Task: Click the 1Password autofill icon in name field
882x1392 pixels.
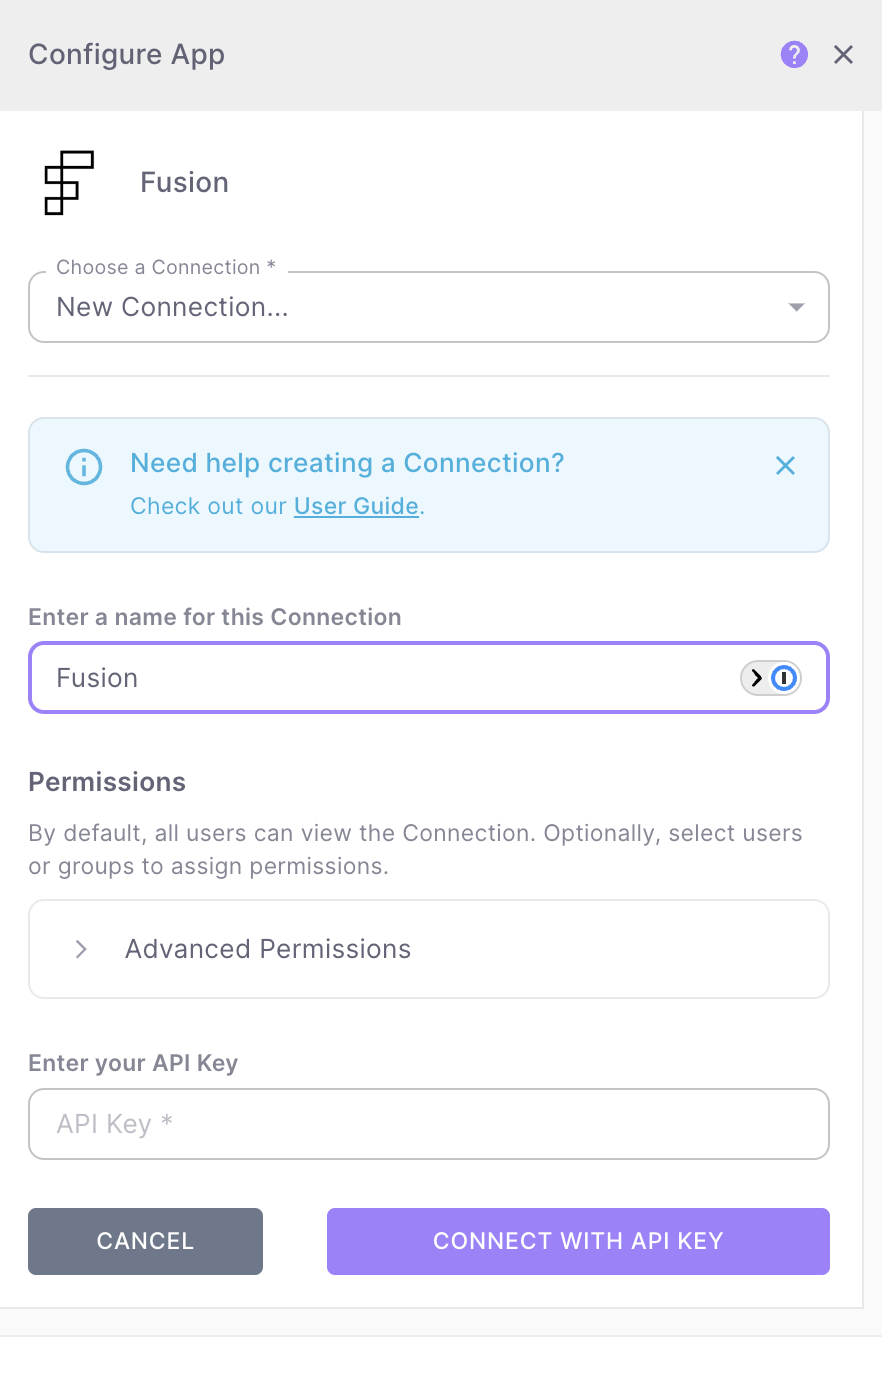Action: click(x=785, y=678)
